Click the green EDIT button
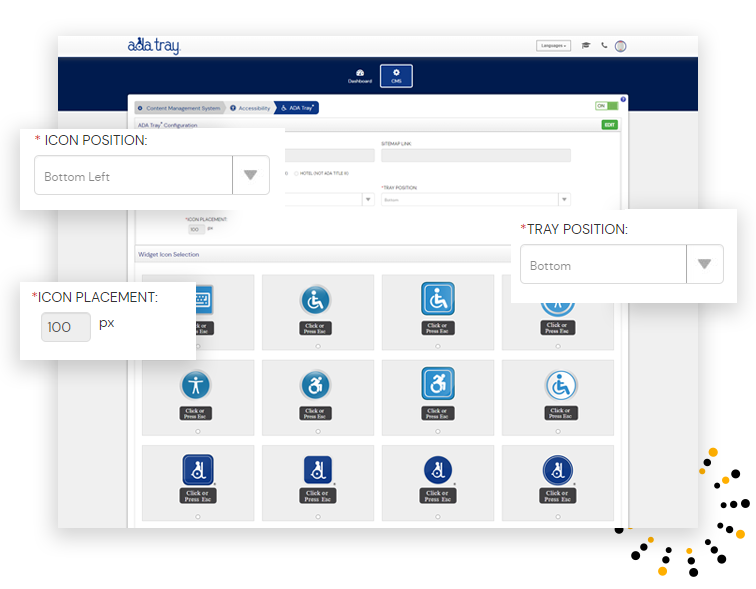This screenshot has height=589, width=756. 609,125
